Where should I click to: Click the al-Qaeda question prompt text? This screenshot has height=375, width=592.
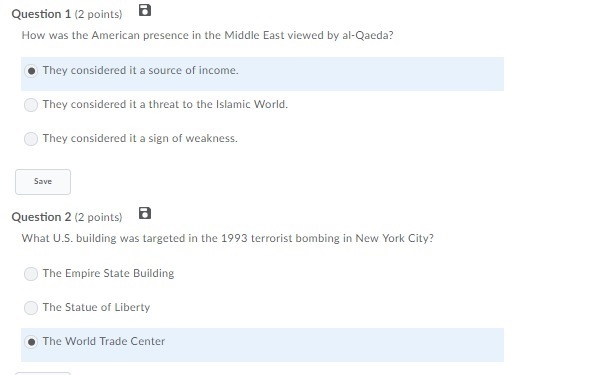point(207,35)
